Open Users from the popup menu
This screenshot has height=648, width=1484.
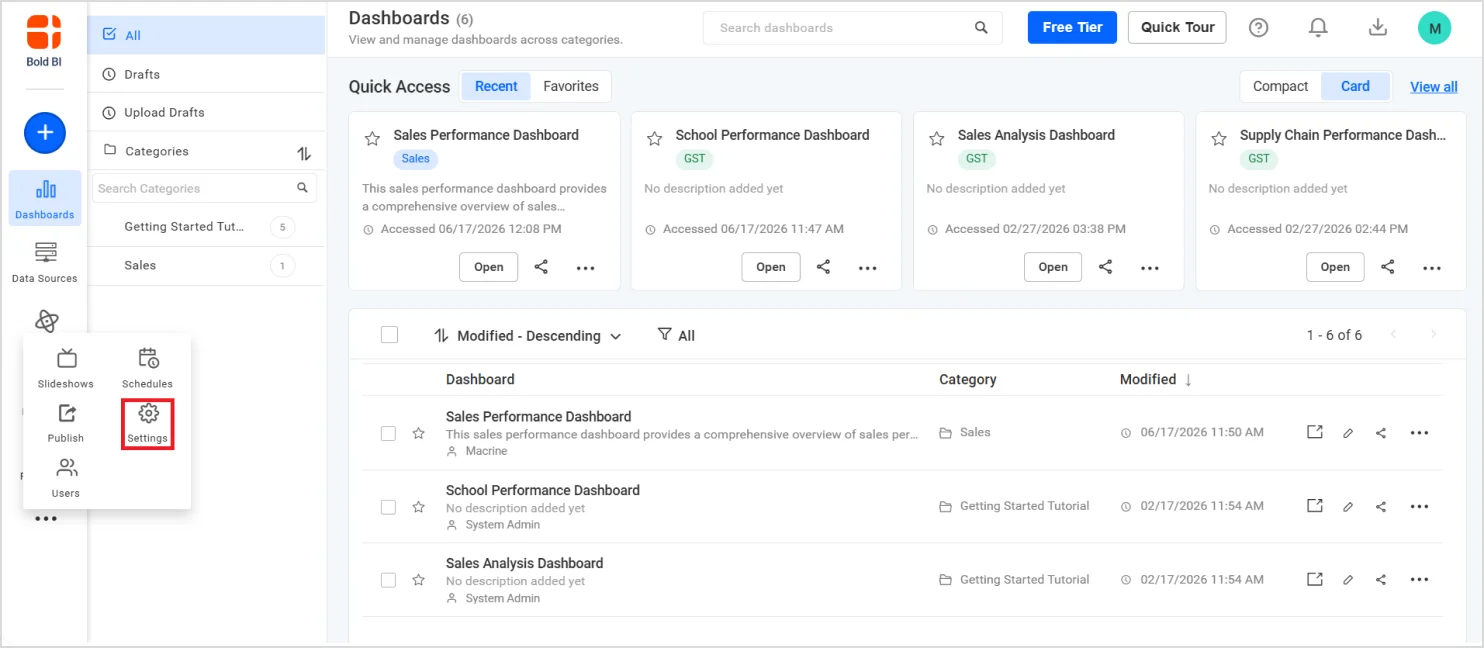click(x=66, y=478)
